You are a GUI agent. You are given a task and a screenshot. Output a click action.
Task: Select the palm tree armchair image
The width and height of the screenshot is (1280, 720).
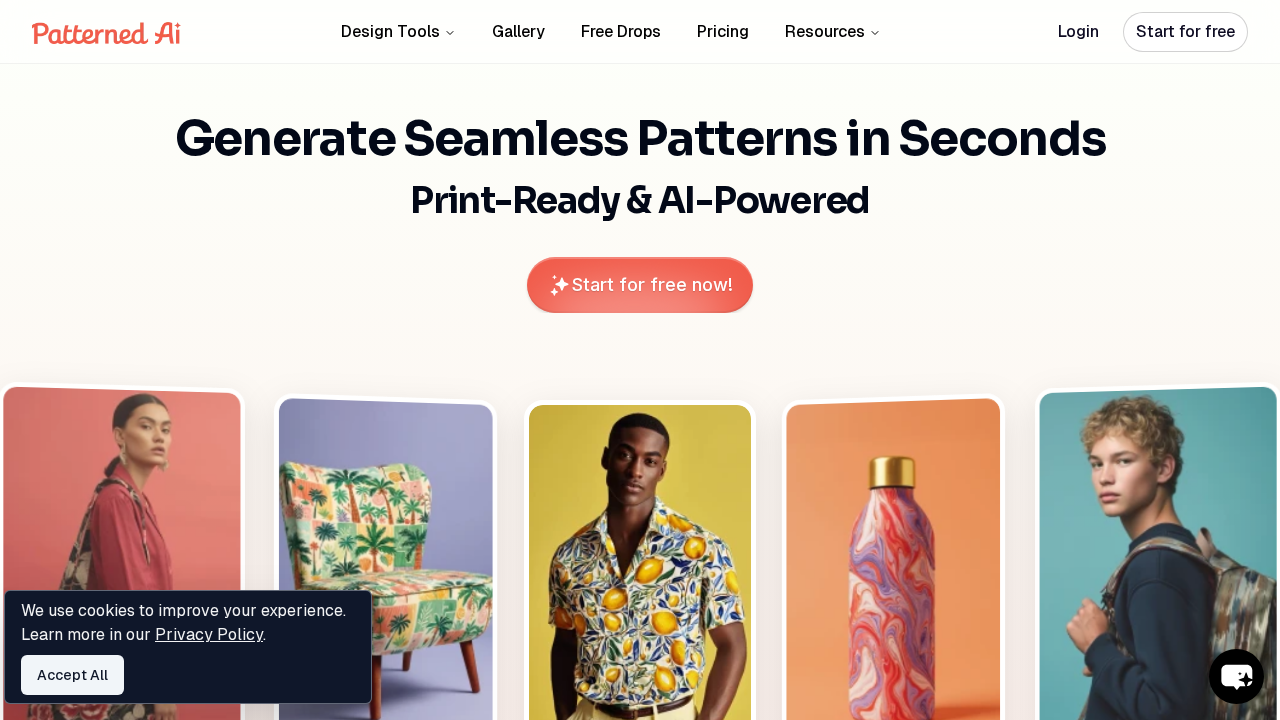coord(386,558)
